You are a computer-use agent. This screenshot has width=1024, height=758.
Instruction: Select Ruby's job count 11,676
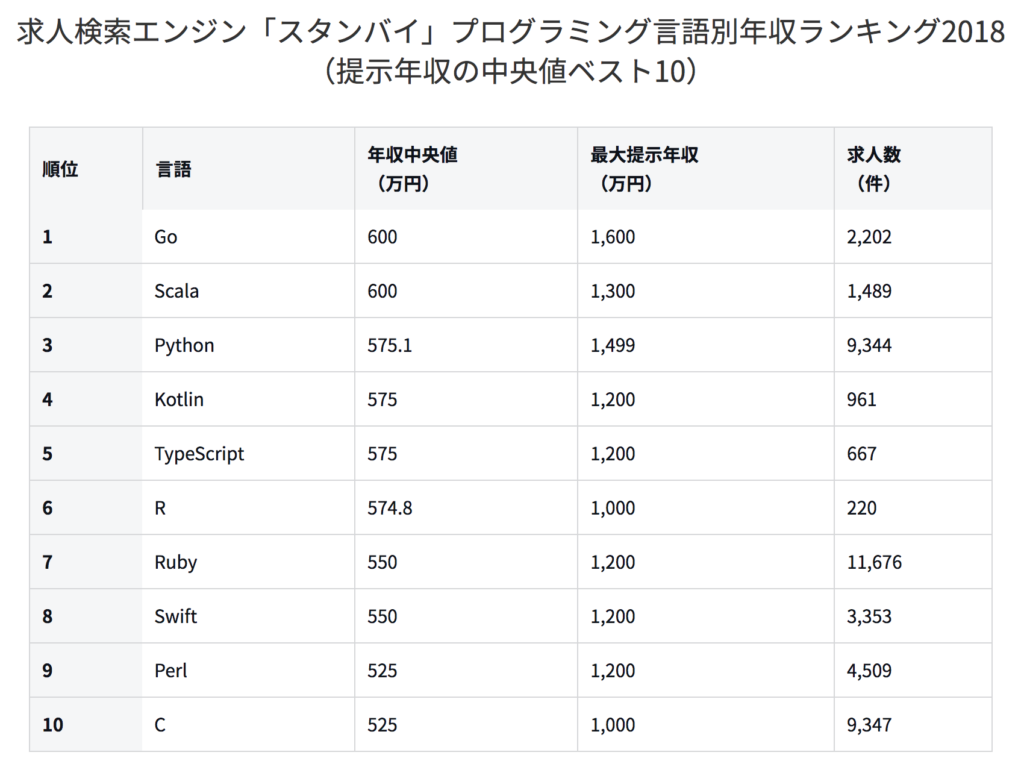(874, 561)
